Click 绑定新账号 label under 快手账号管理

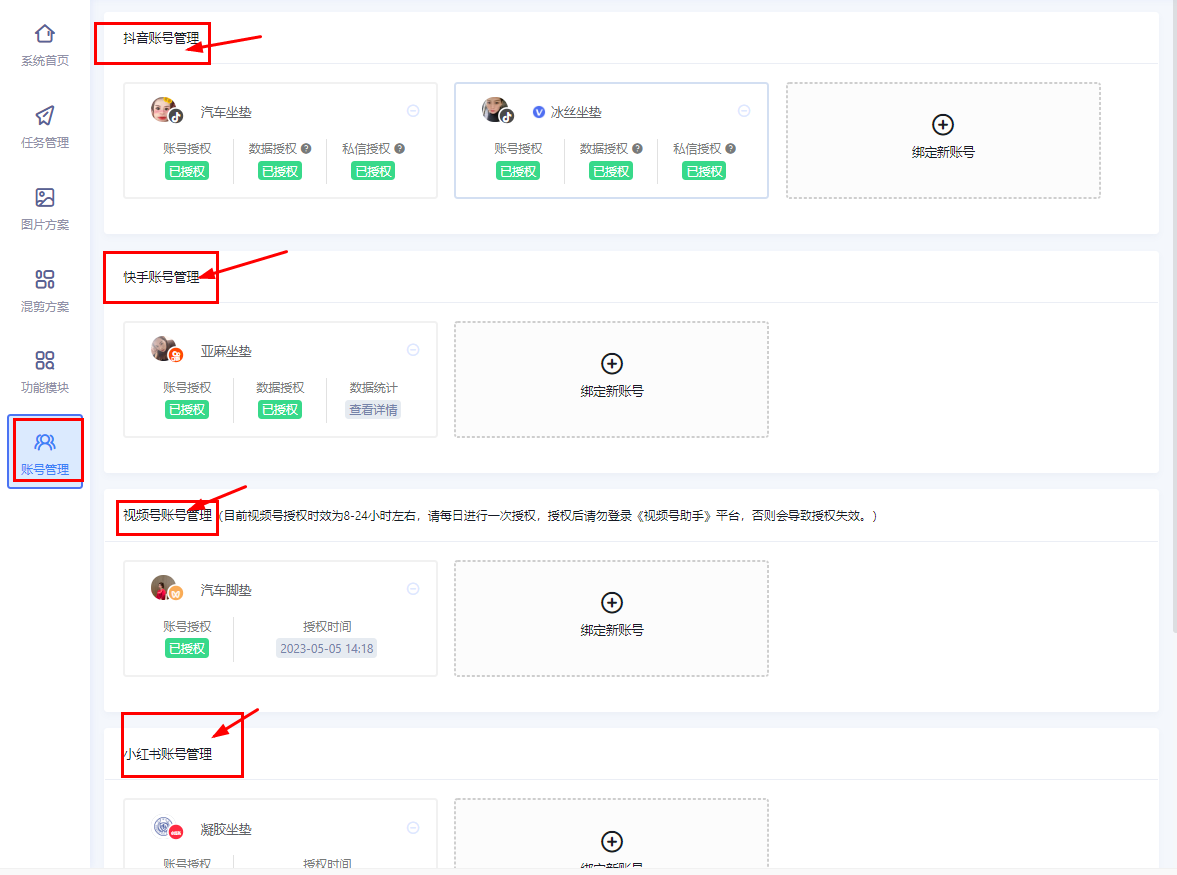612,391
